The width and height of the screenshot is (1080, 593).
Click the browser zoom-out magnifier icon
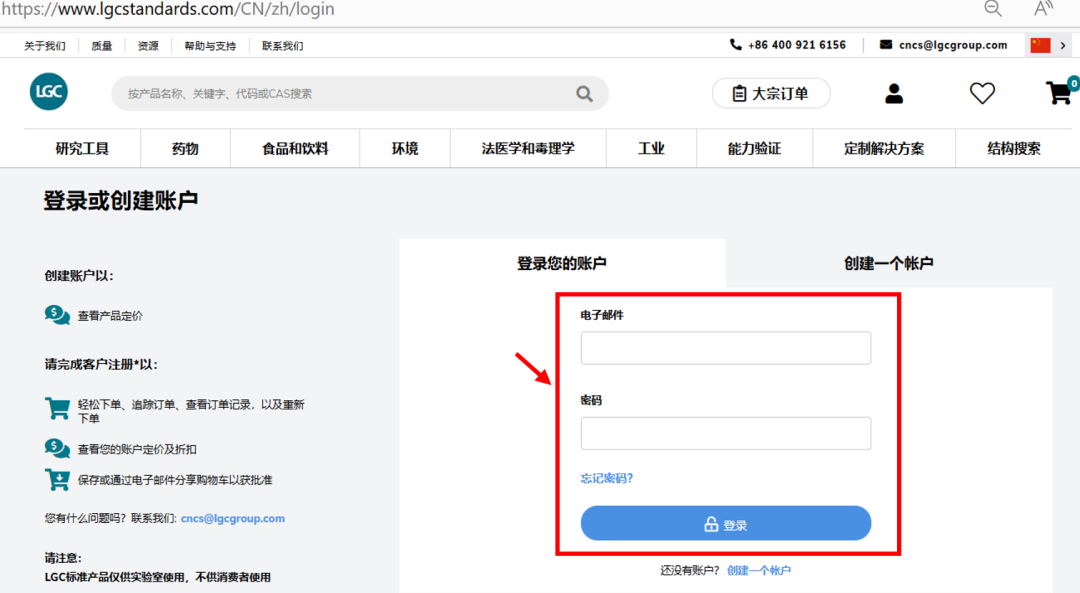pyautogui.click(x=993, y=9)
